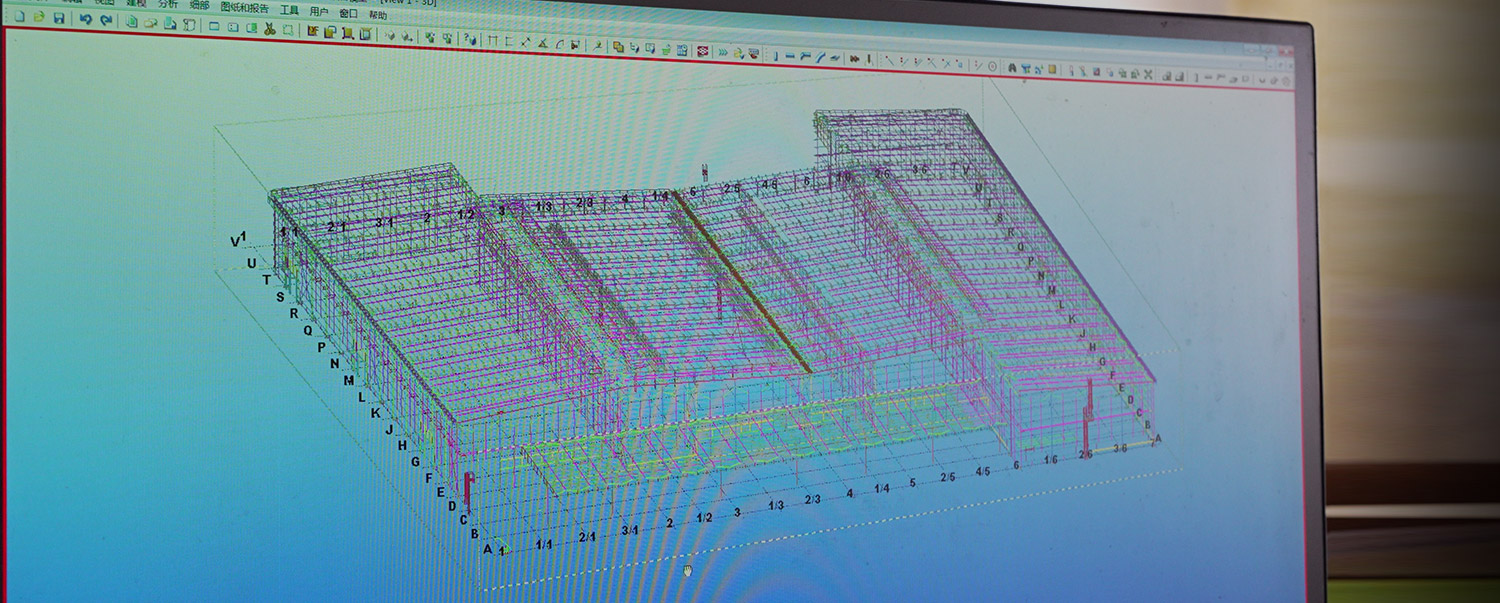Activate the create beam tool icon
1500x603 pixels.
click(789, 57)
